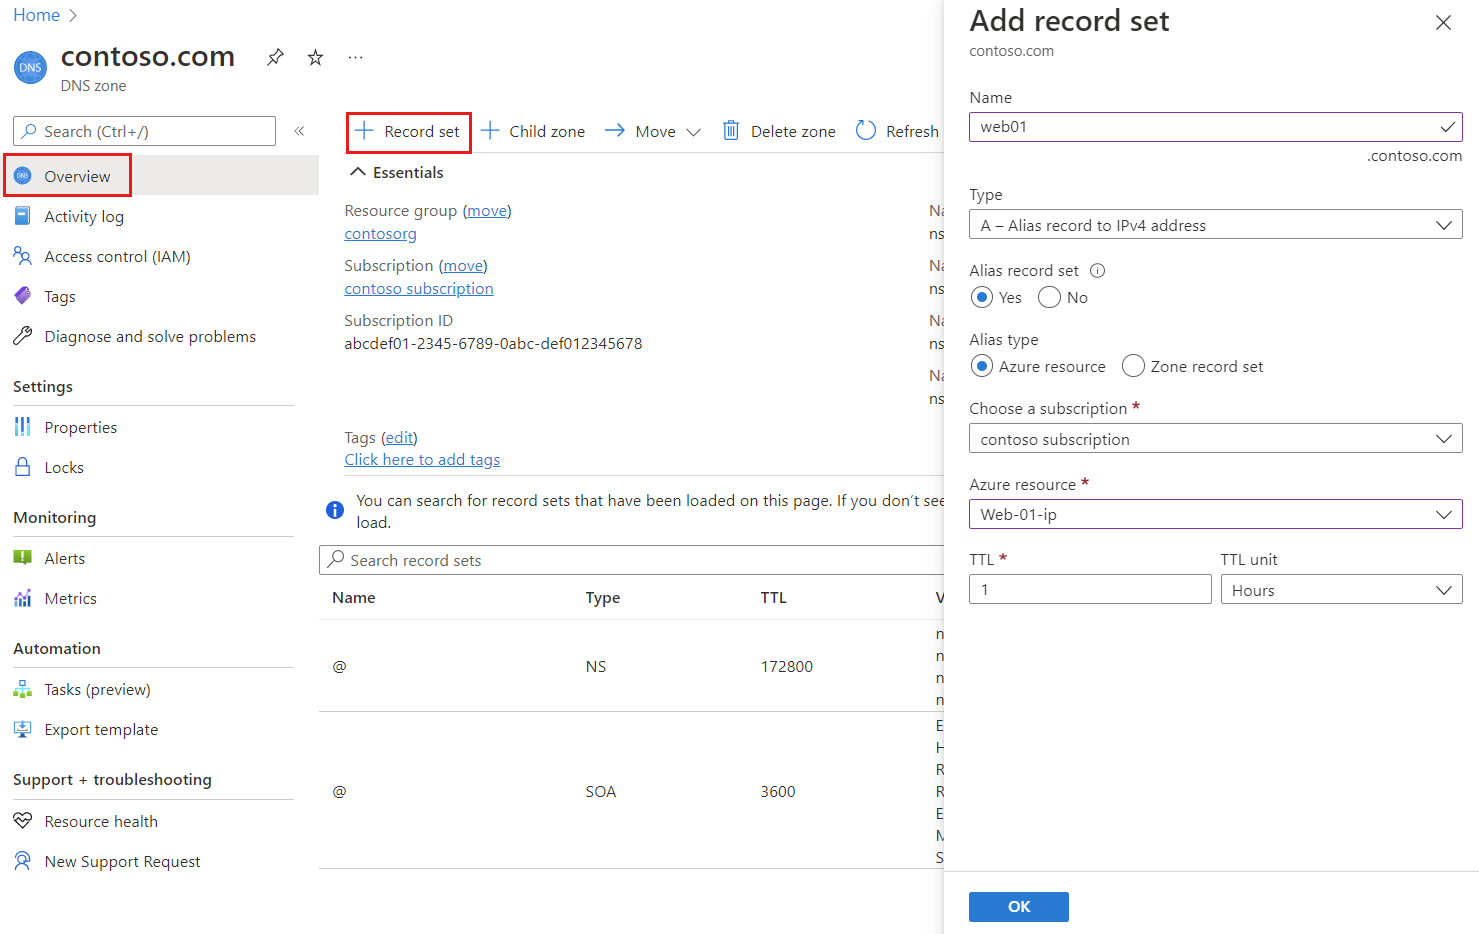Select No for Alias record set

click(x=1049, y=298)
